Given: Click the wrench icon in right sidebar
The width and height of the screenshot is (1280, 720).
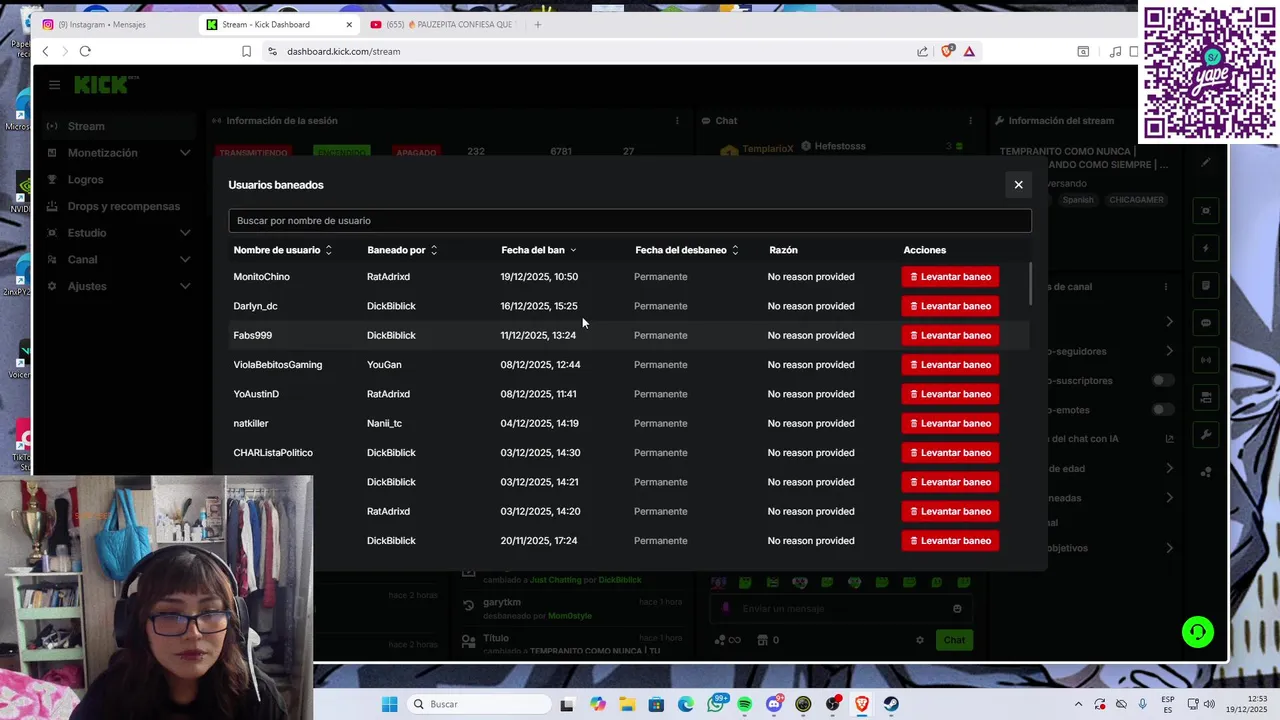Looking at the screenshot, I should coord(1206,435).
